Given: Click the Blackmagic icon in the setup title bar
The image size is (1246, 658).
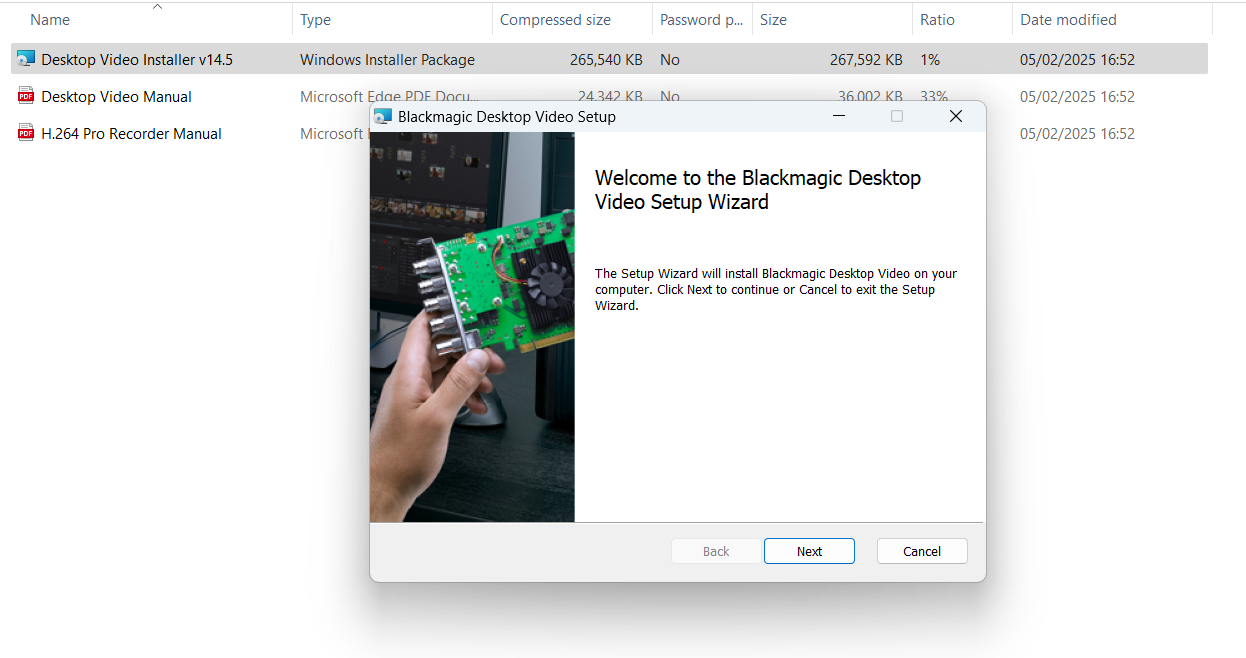Looking at the screenshot, I should pyautogui.click(x=382, y=116).
